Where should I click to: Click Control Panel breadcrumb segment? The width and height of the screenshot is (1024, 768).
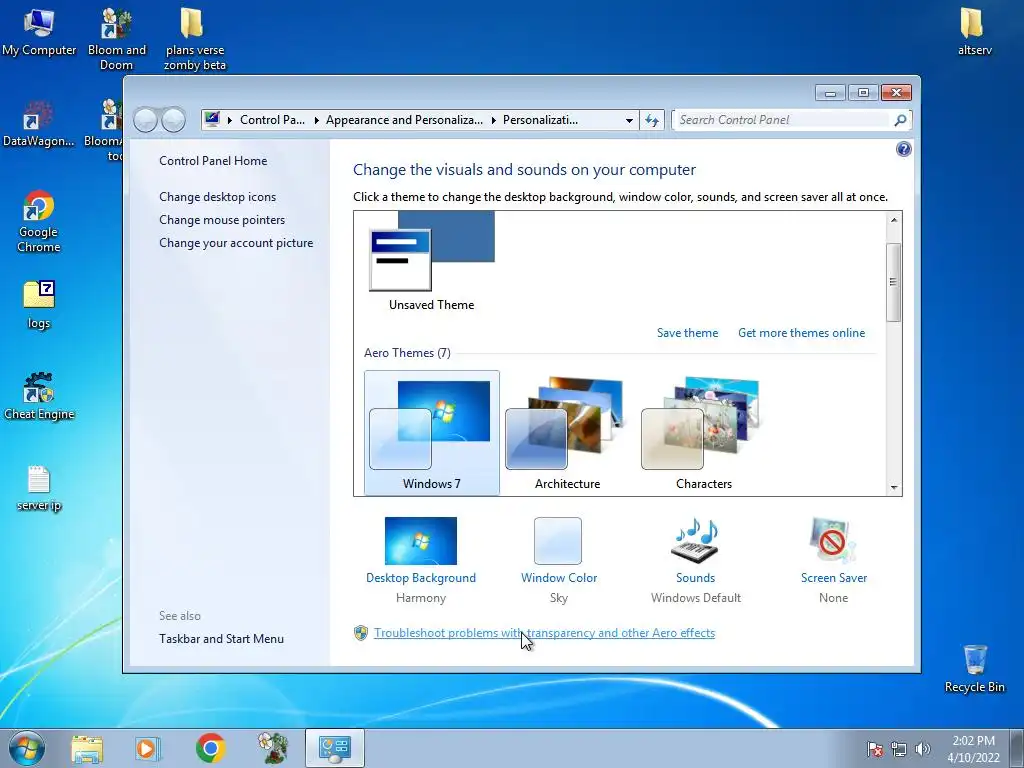point(272,120)
